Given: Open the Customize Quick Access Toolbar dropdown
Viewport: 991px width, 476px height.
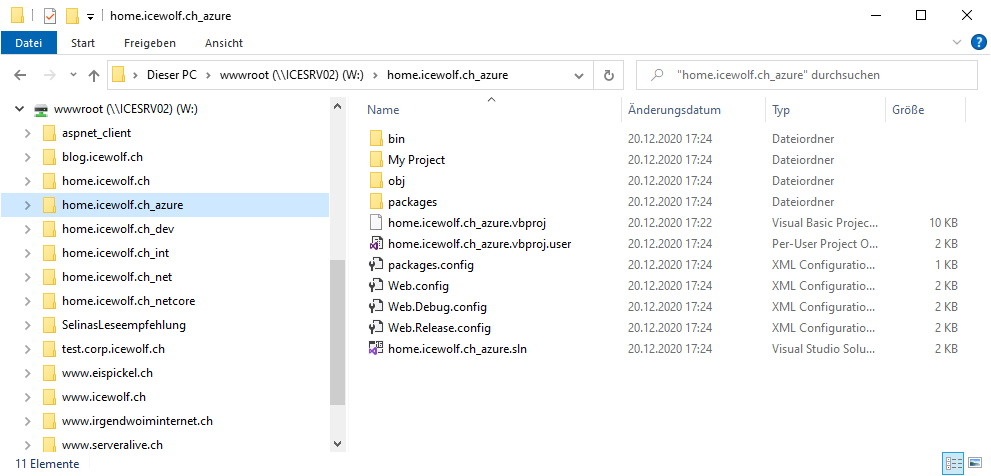Looking at the screenshot, I should 90,16.
